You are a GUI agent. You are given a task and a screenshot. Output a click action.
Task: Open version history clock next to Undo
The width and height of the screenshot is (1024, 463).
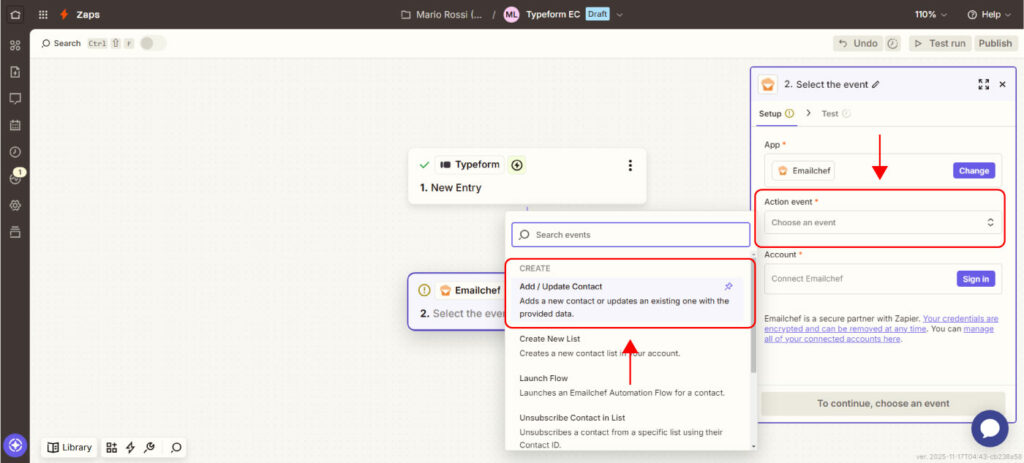(893, 44)
